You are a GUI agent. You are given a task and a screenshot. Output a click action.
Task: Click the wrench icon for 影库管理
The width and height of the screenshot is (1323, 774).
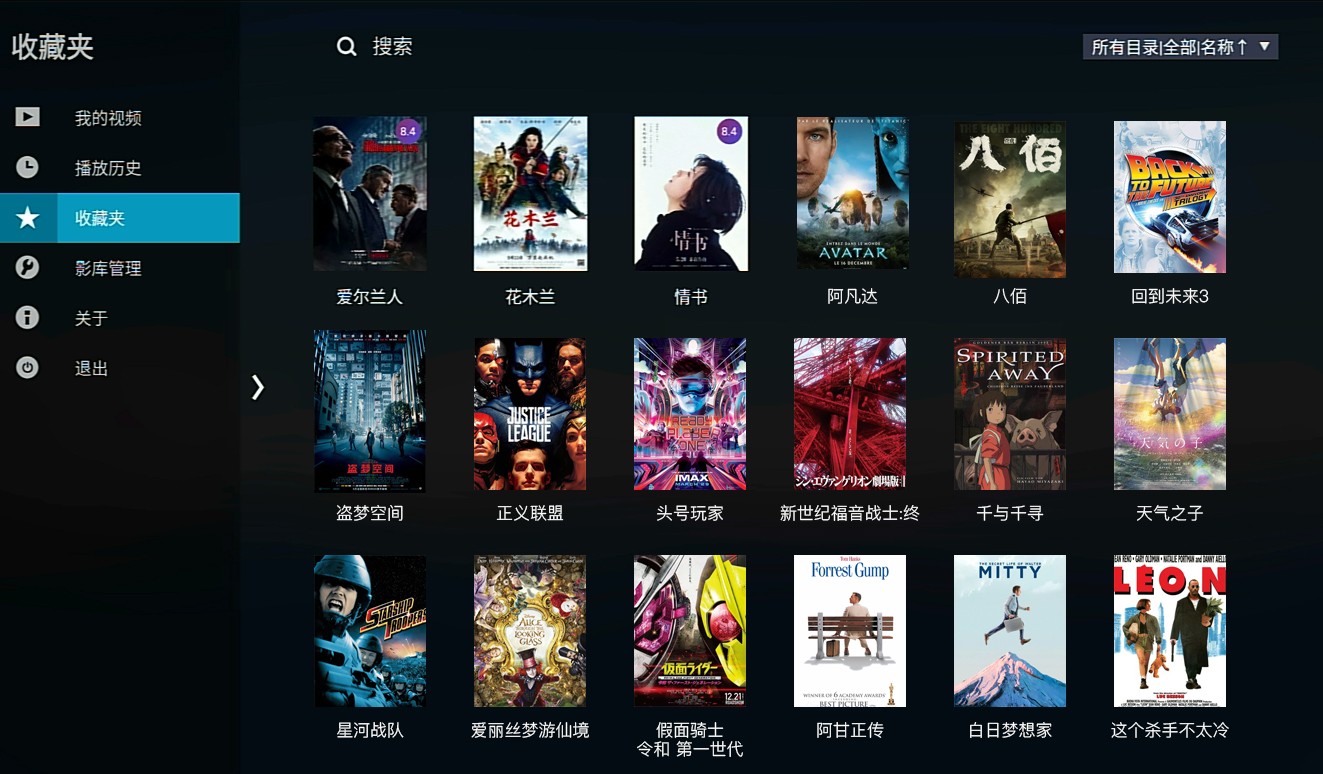(x=27, y=267)
